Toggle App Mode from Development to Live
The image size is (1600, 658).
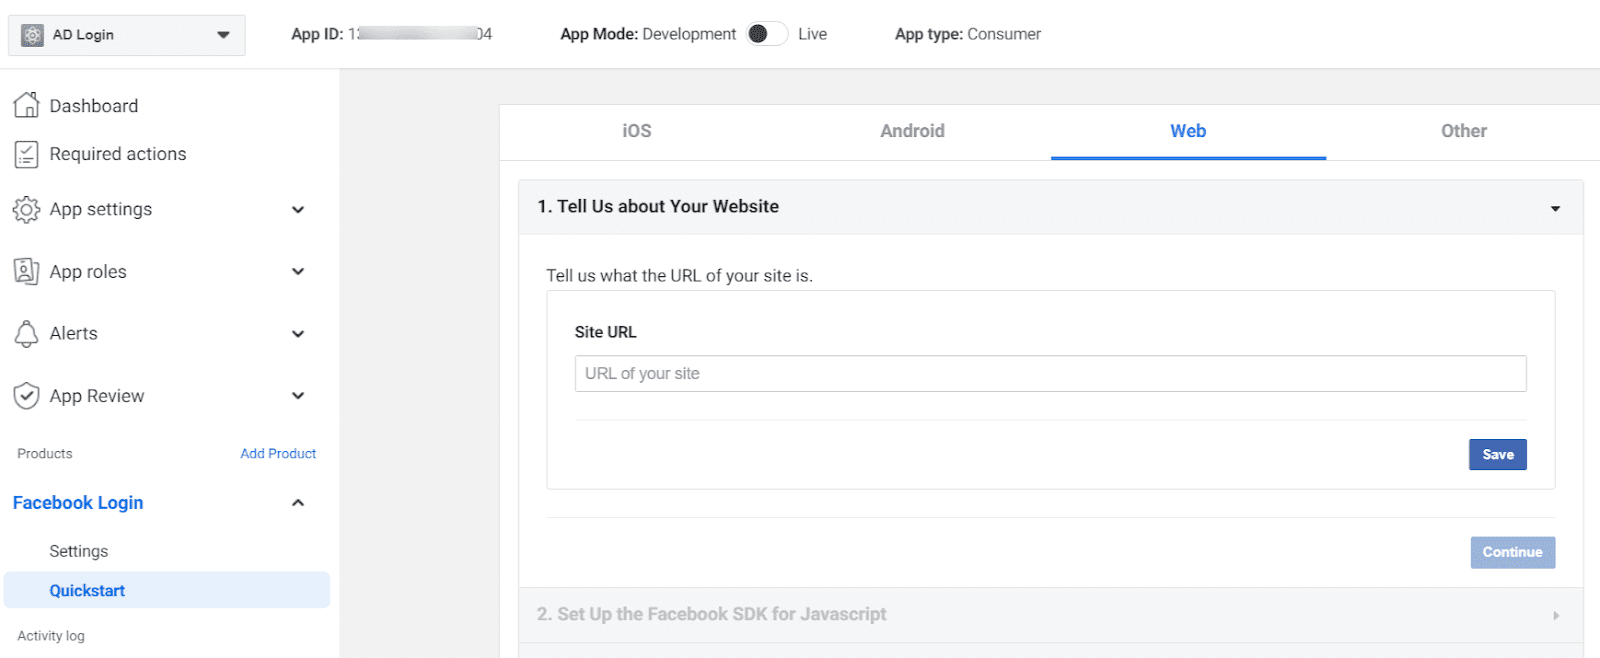[766, 34]
